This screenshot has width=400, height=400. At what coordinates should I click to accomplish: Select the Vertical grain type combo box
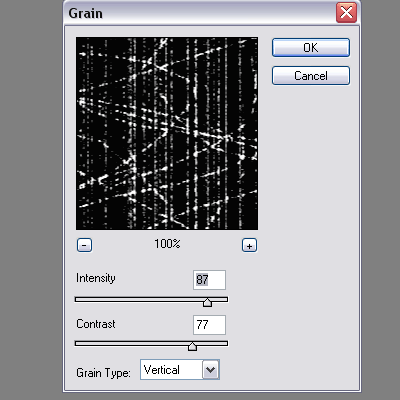(180, 369)
